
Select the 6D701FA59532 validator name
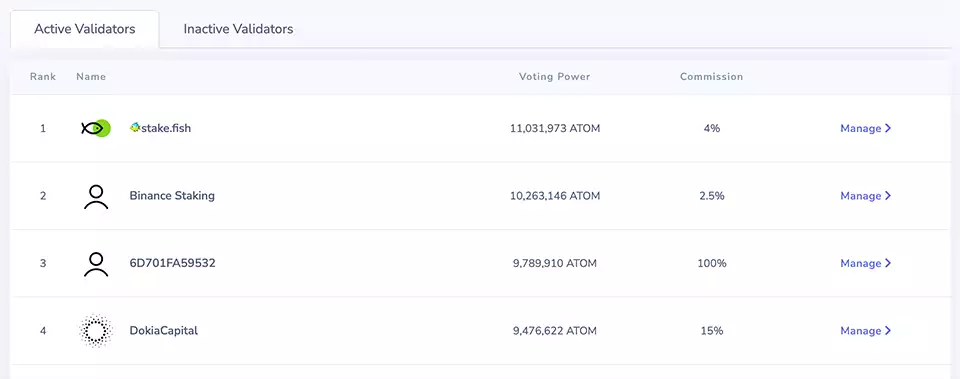tap(173, 263)
